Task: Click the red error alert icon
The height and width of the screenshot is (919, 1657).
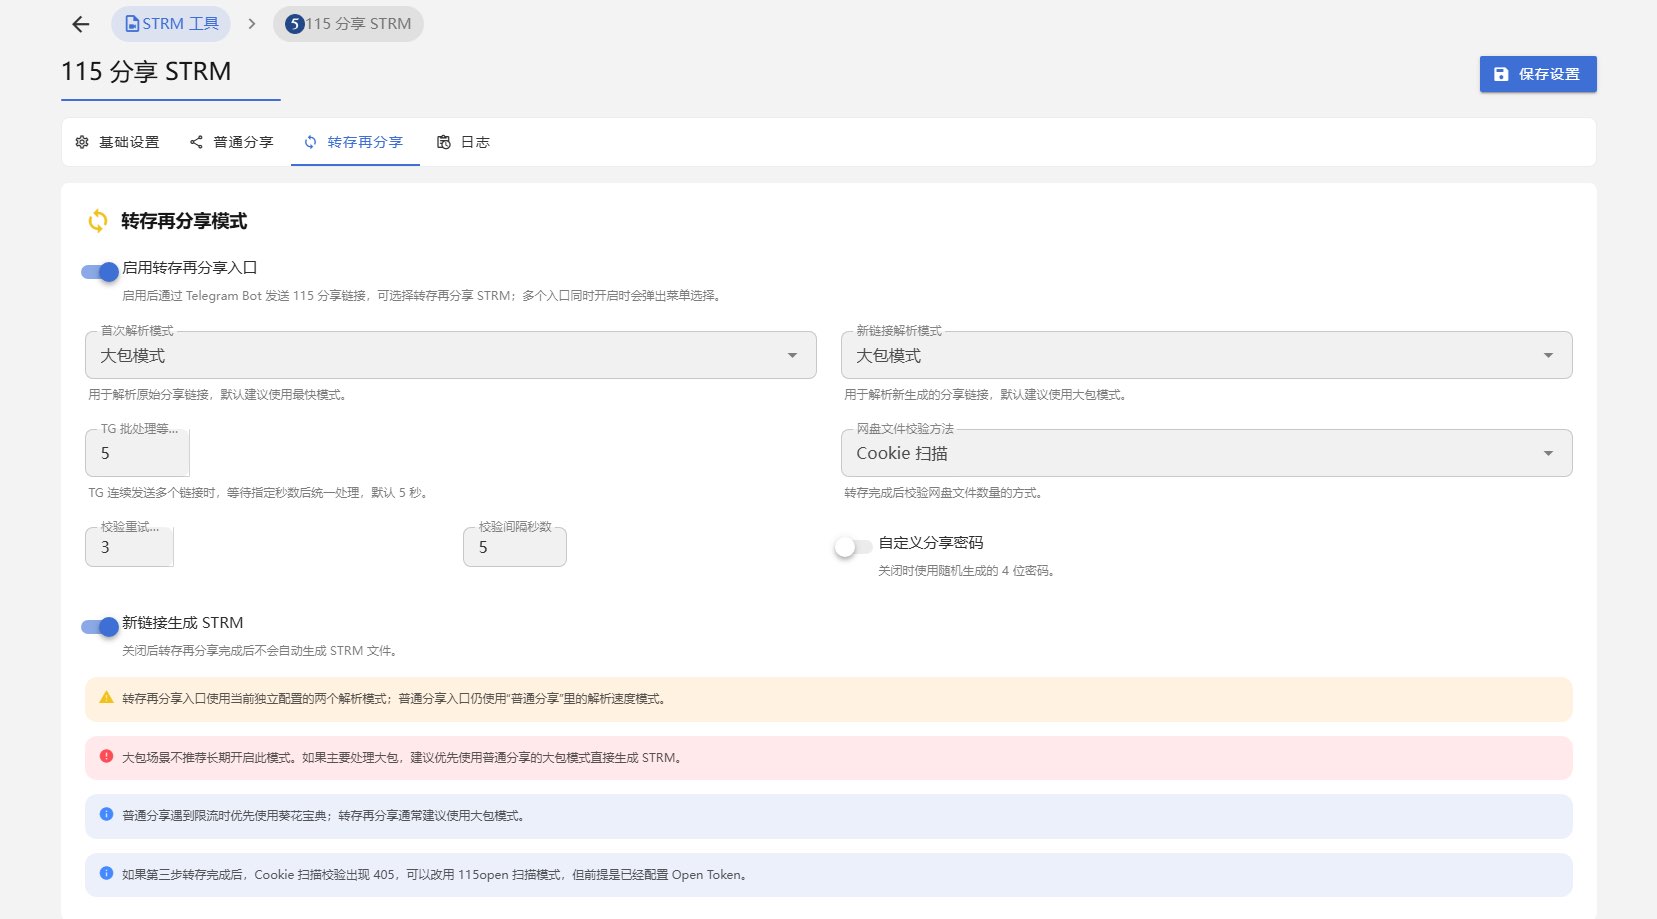Action: 106,756
